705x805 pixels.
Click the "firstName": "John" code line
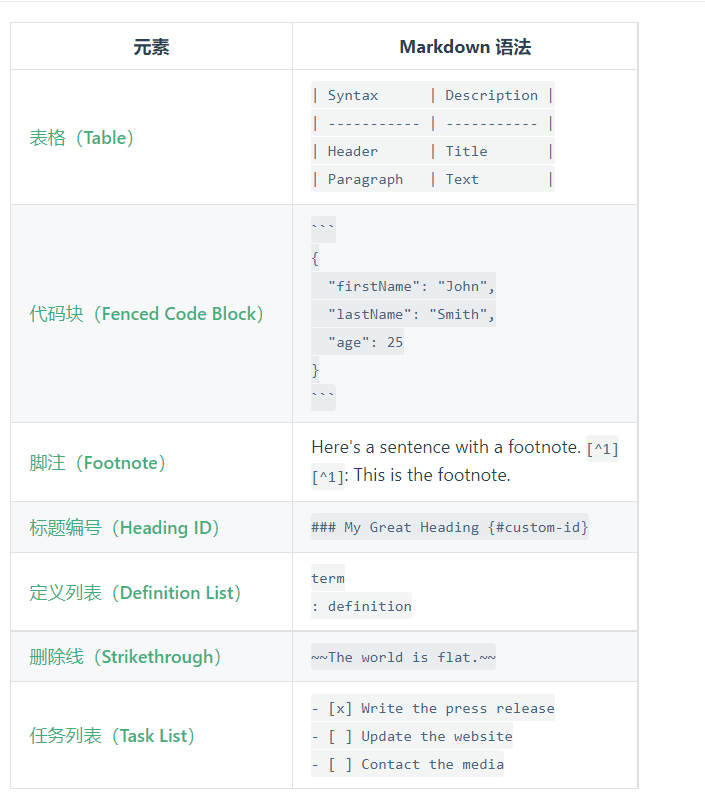(411, 286)
